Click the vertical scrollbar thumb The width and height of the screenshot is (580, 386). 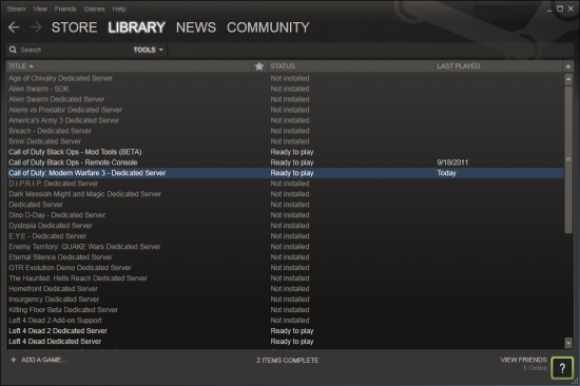coord(569,160)
